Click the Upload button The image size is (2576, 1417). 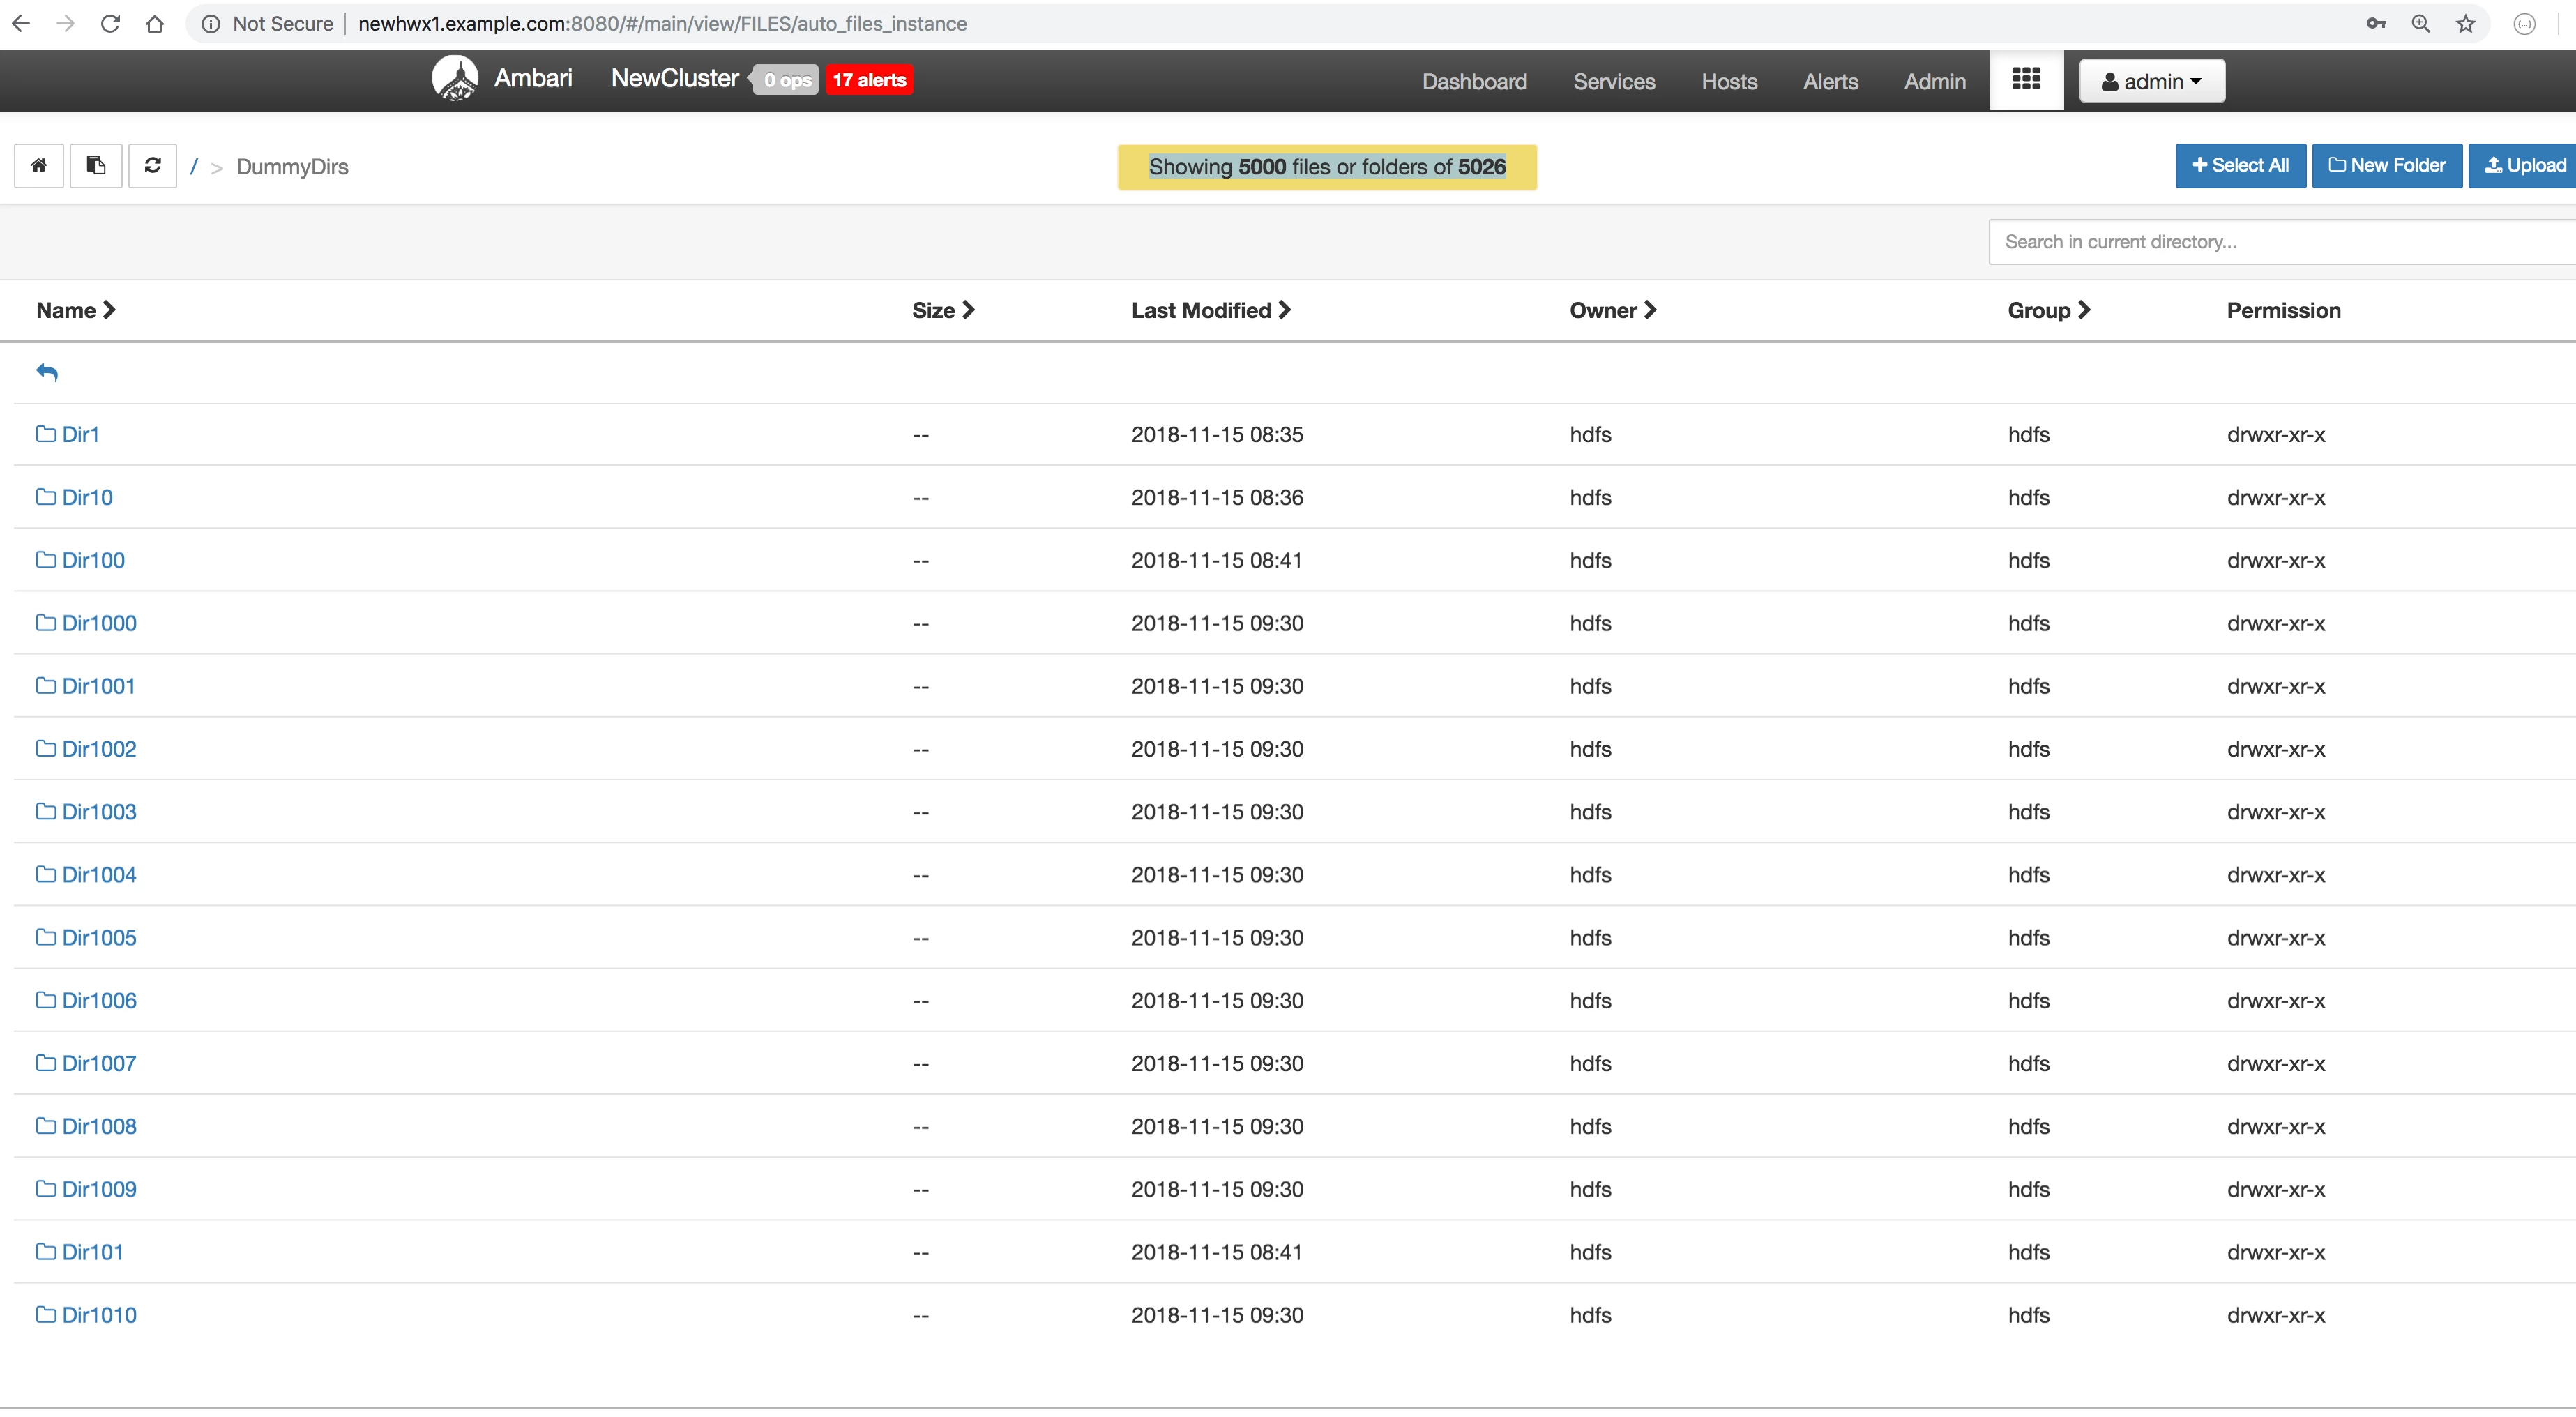click(2524, 166)
